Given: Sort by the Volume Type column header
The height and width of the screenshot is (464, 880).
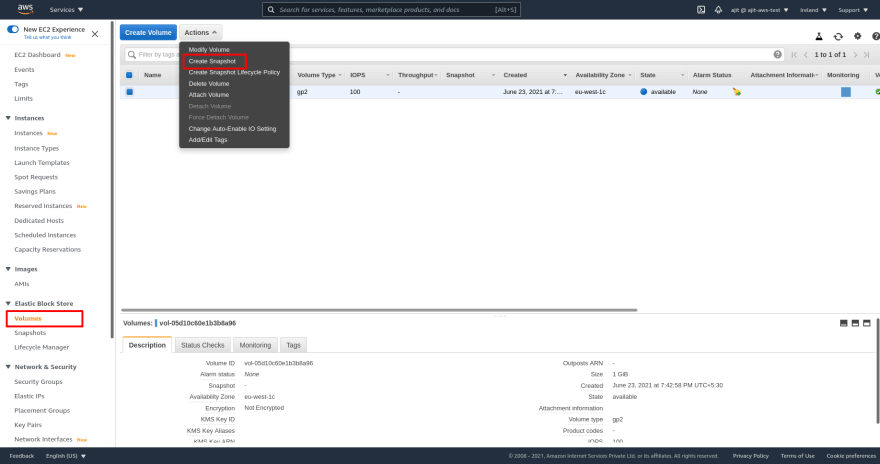Looking at the screenshot, I should [x=317, y=75].
